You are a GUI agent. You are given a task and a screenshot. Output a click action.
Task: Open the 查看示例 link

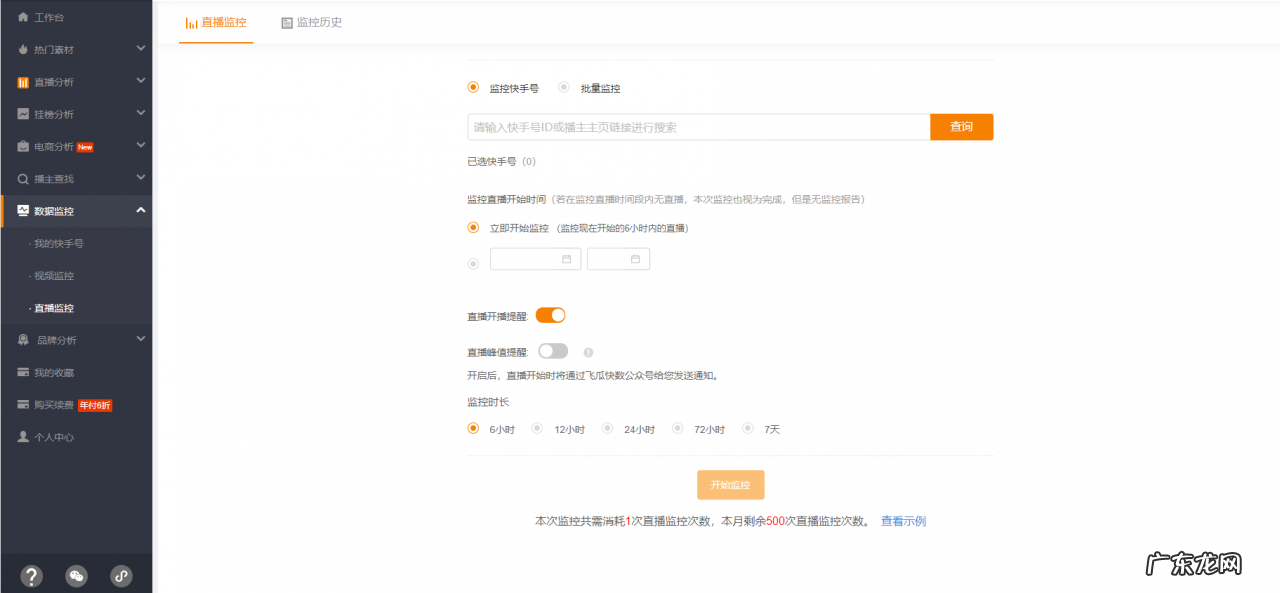coord(902,520)
